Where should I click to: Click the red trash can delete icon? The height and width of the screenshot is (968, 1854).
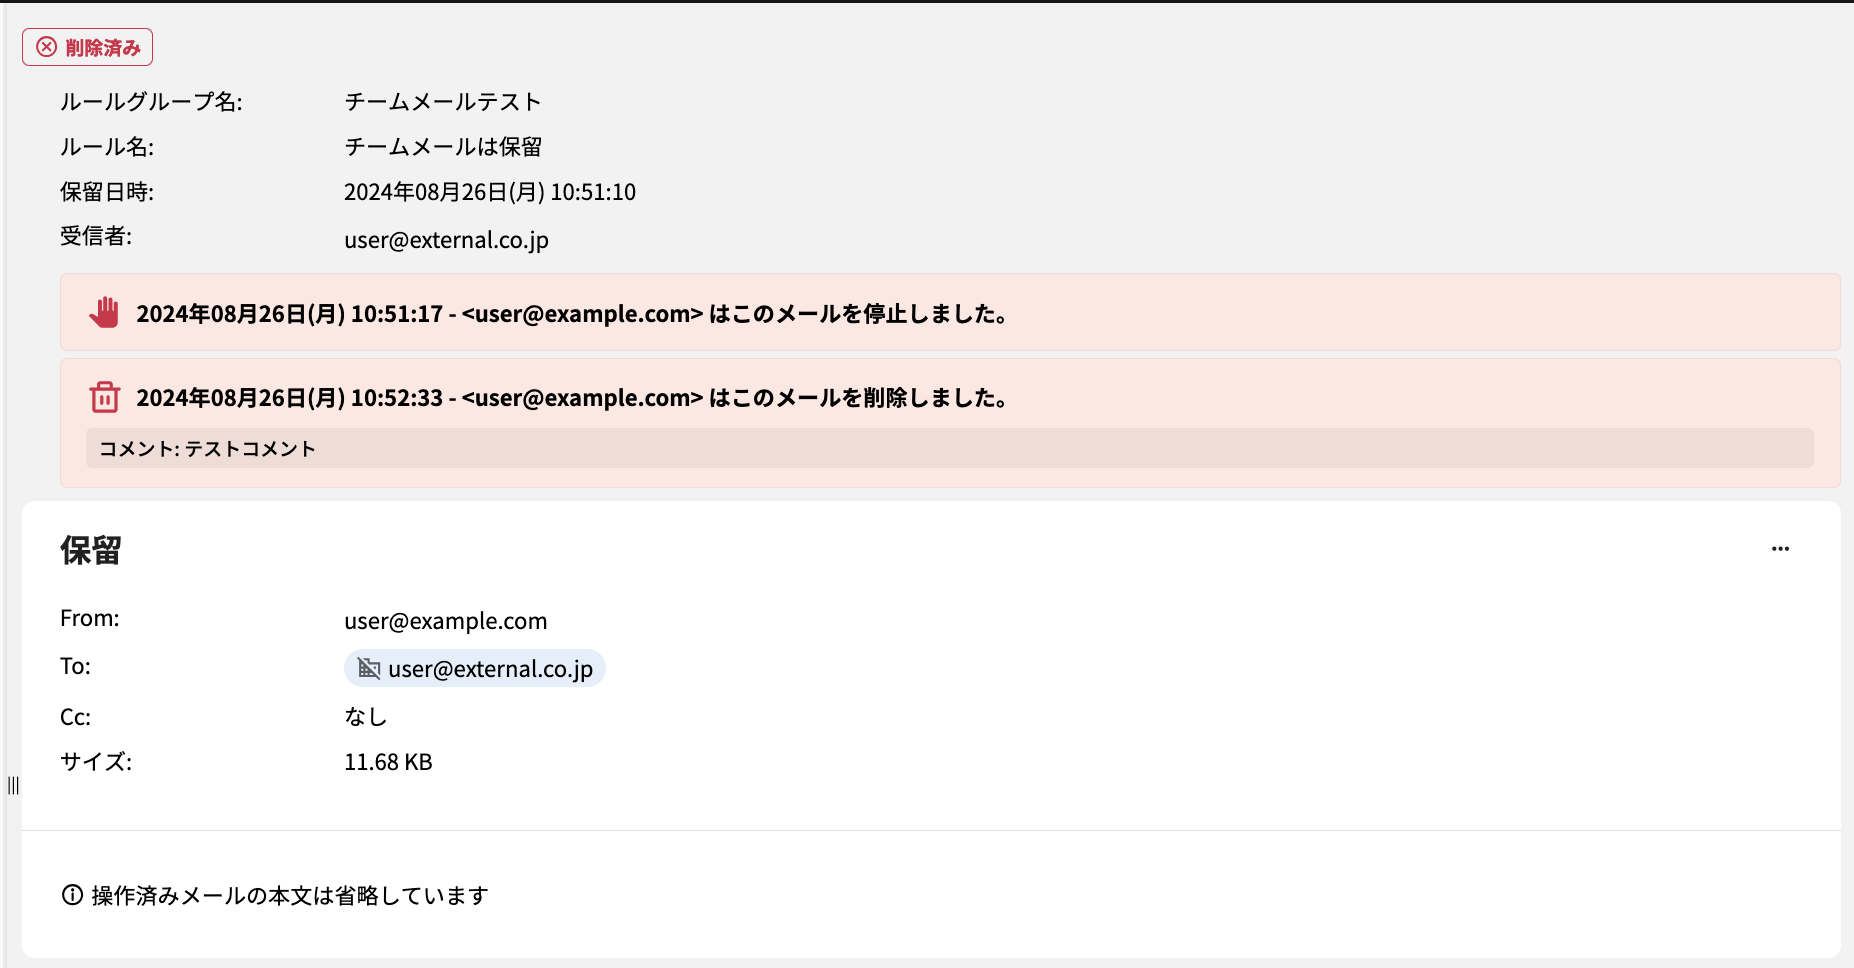coord(104,397)
